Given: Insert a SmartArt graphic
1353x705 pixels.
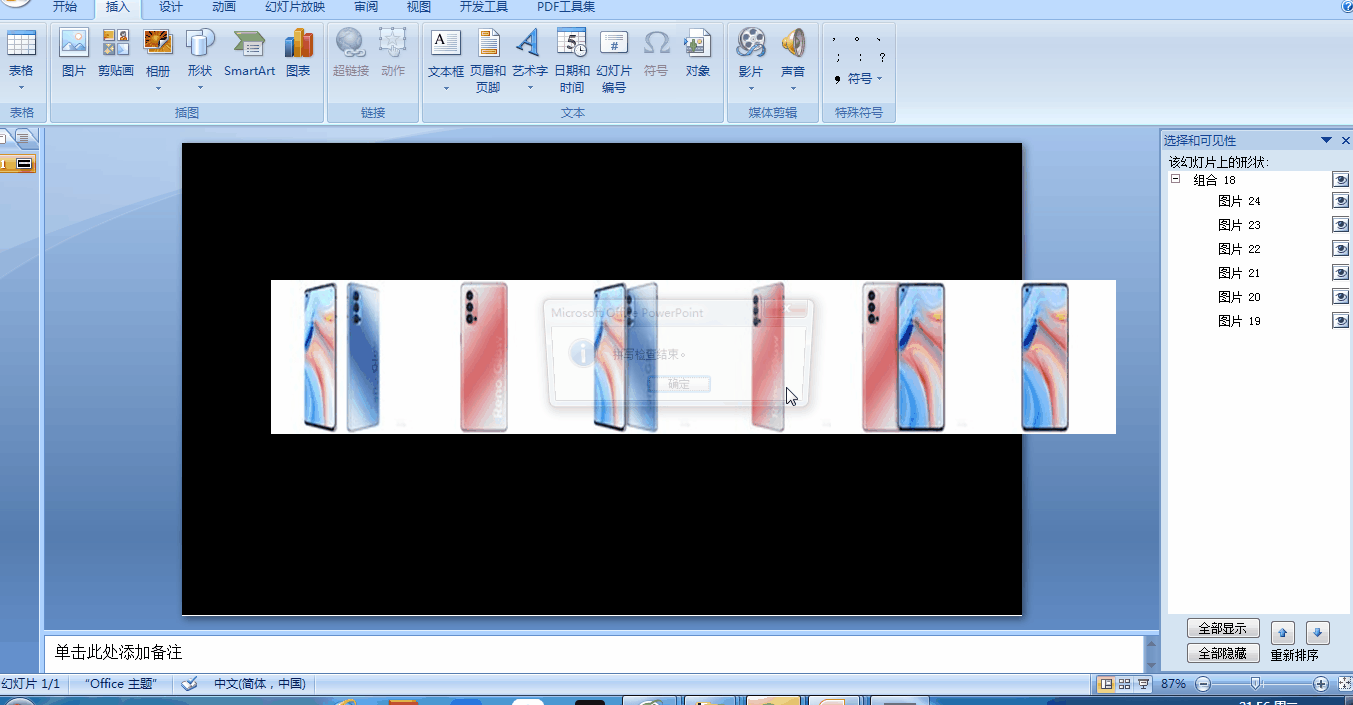Looking at the screenshot, I should click(x=249, y=53).
